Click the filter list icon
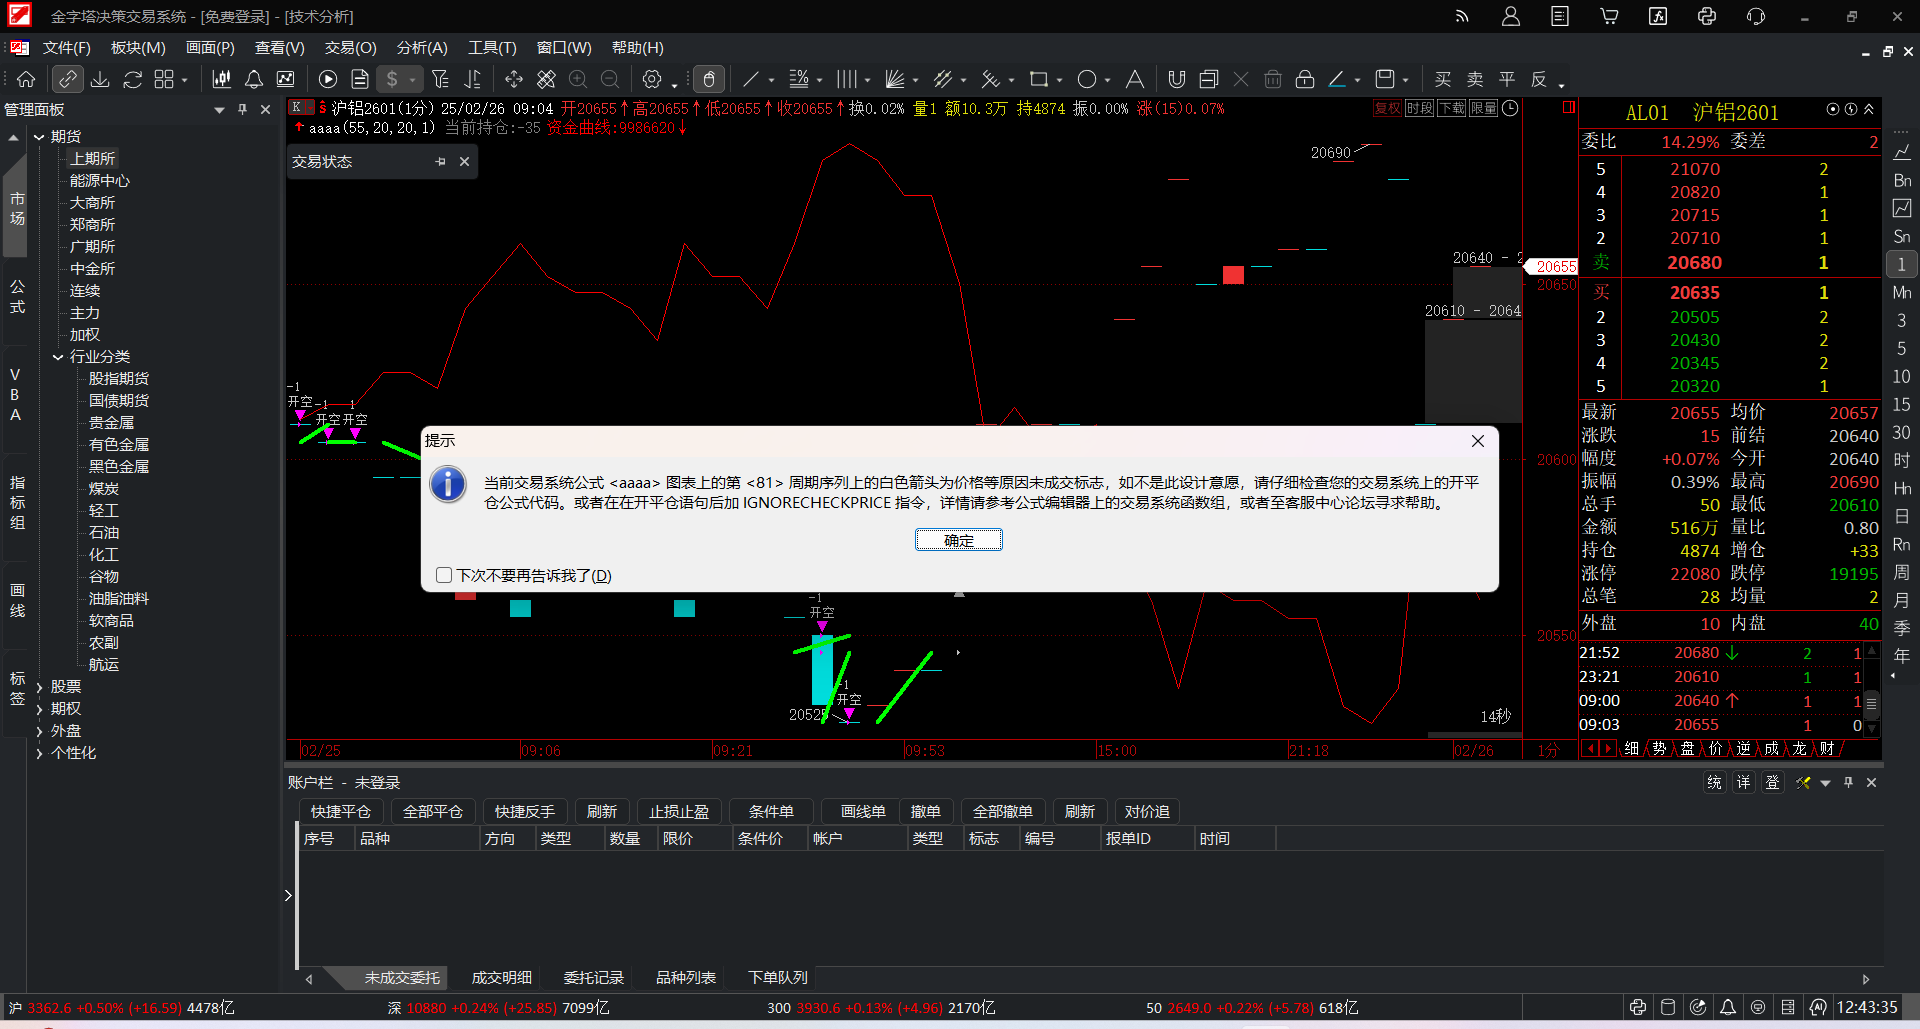The image size is (1920, 1029). tap(440, 79)
